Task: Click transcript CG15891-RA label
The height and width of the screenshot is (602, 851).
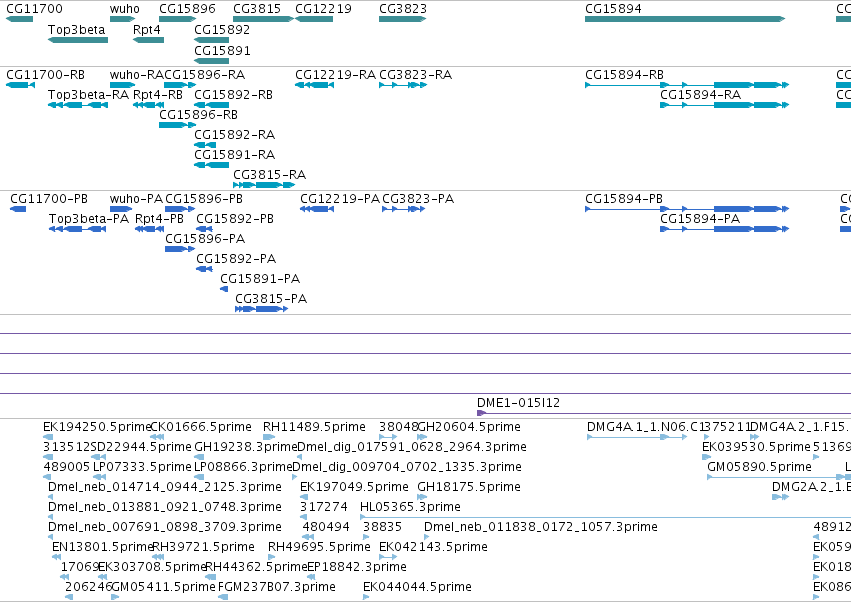Action: (234, 155)
